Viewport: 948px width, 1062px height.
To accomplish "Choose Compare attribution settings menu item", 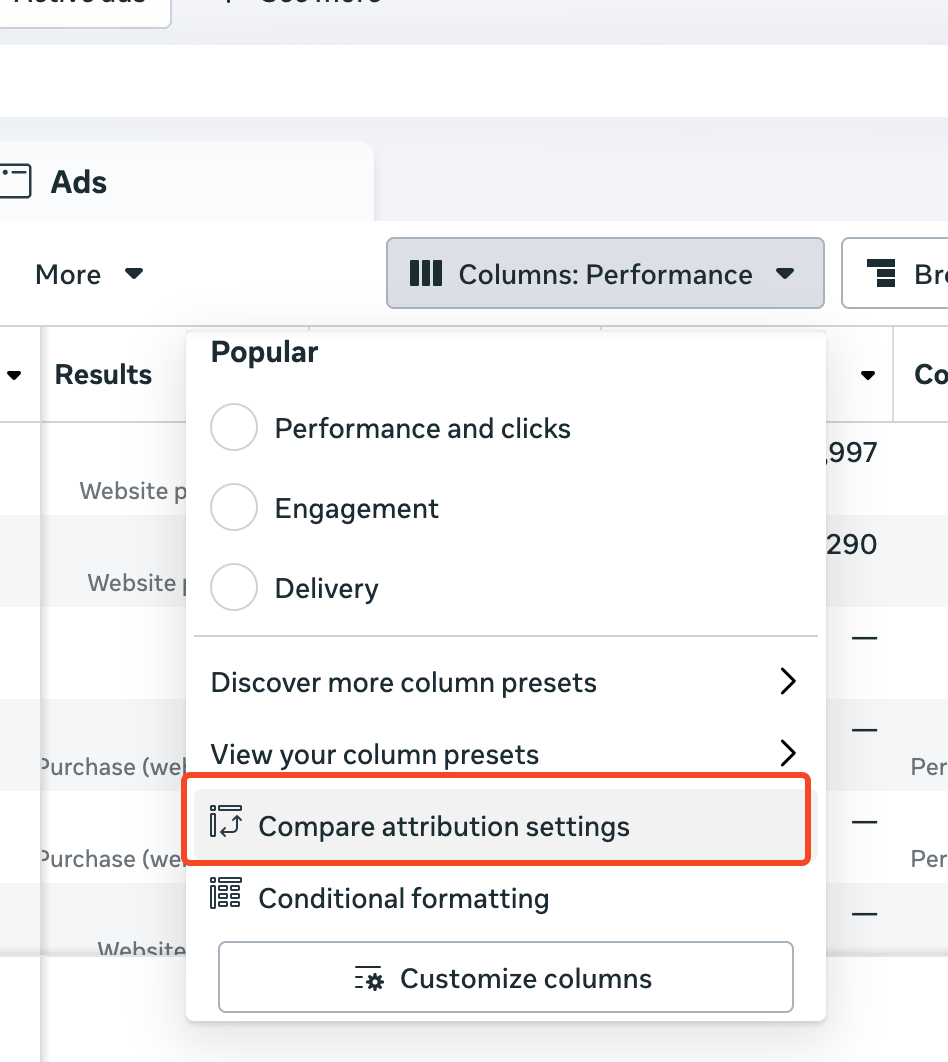I will 444,827.
